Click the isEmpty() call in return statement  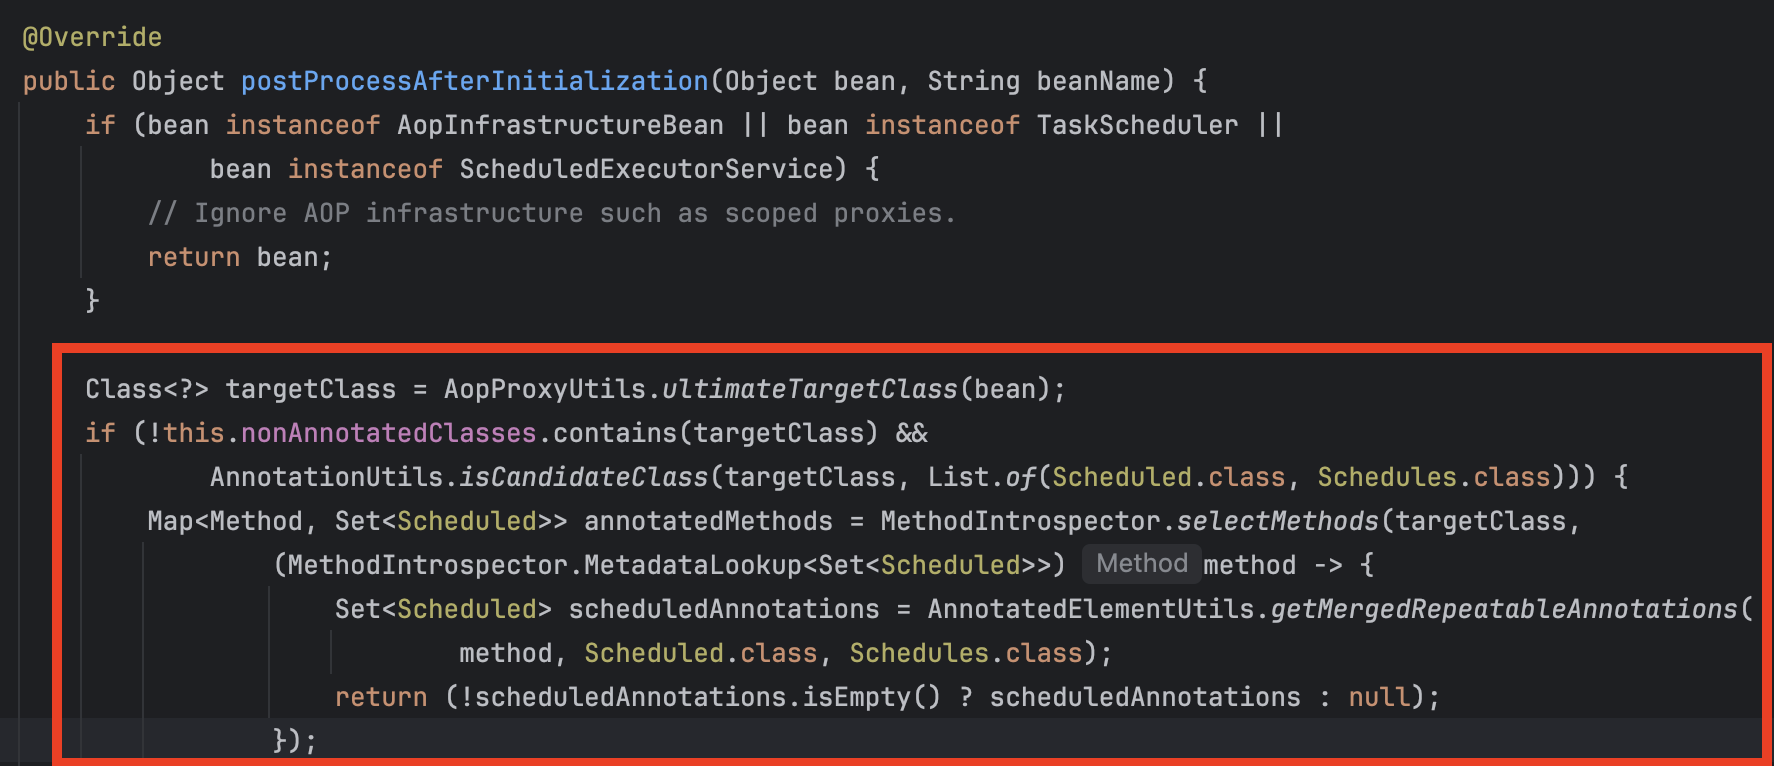pos(872,697)
